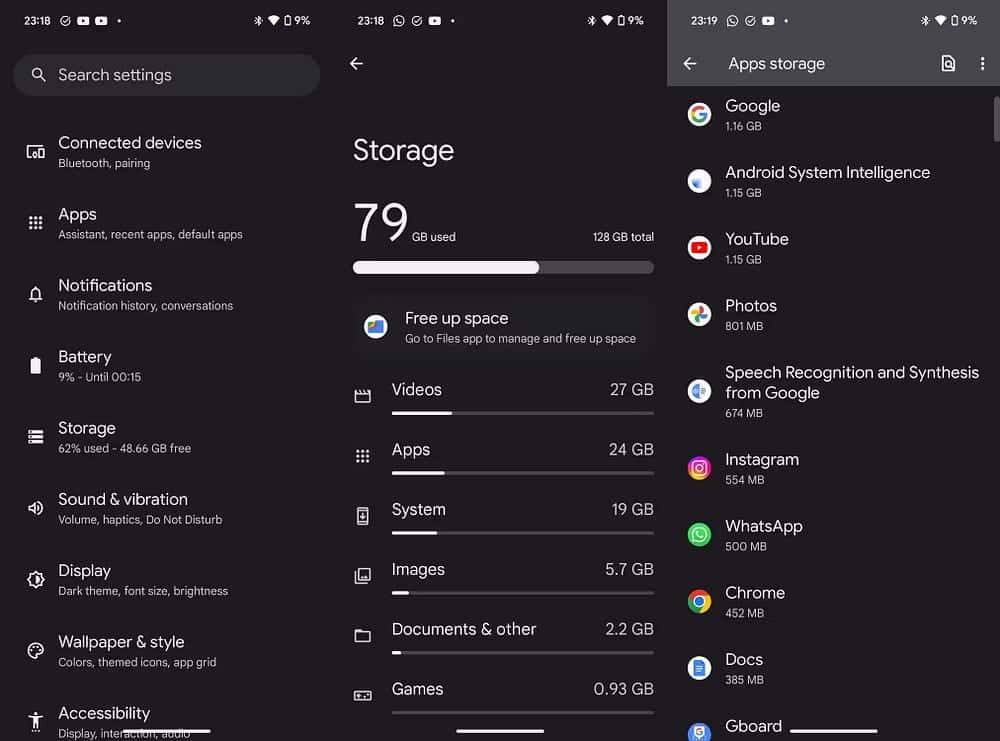
Task: Open Android System Intelligence storage details
Action: tap(827, 181)
